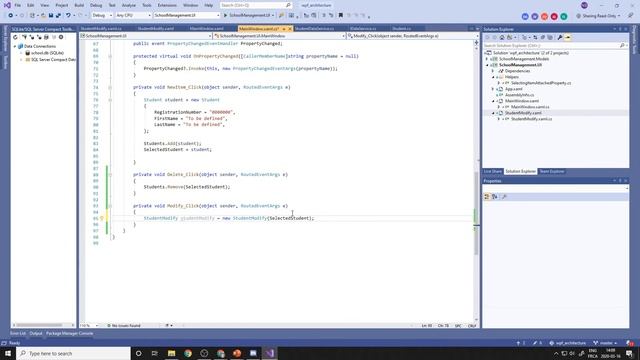Click Collapse All icon in Solution Explorer

pyautogui.click(x=542, y=38)
